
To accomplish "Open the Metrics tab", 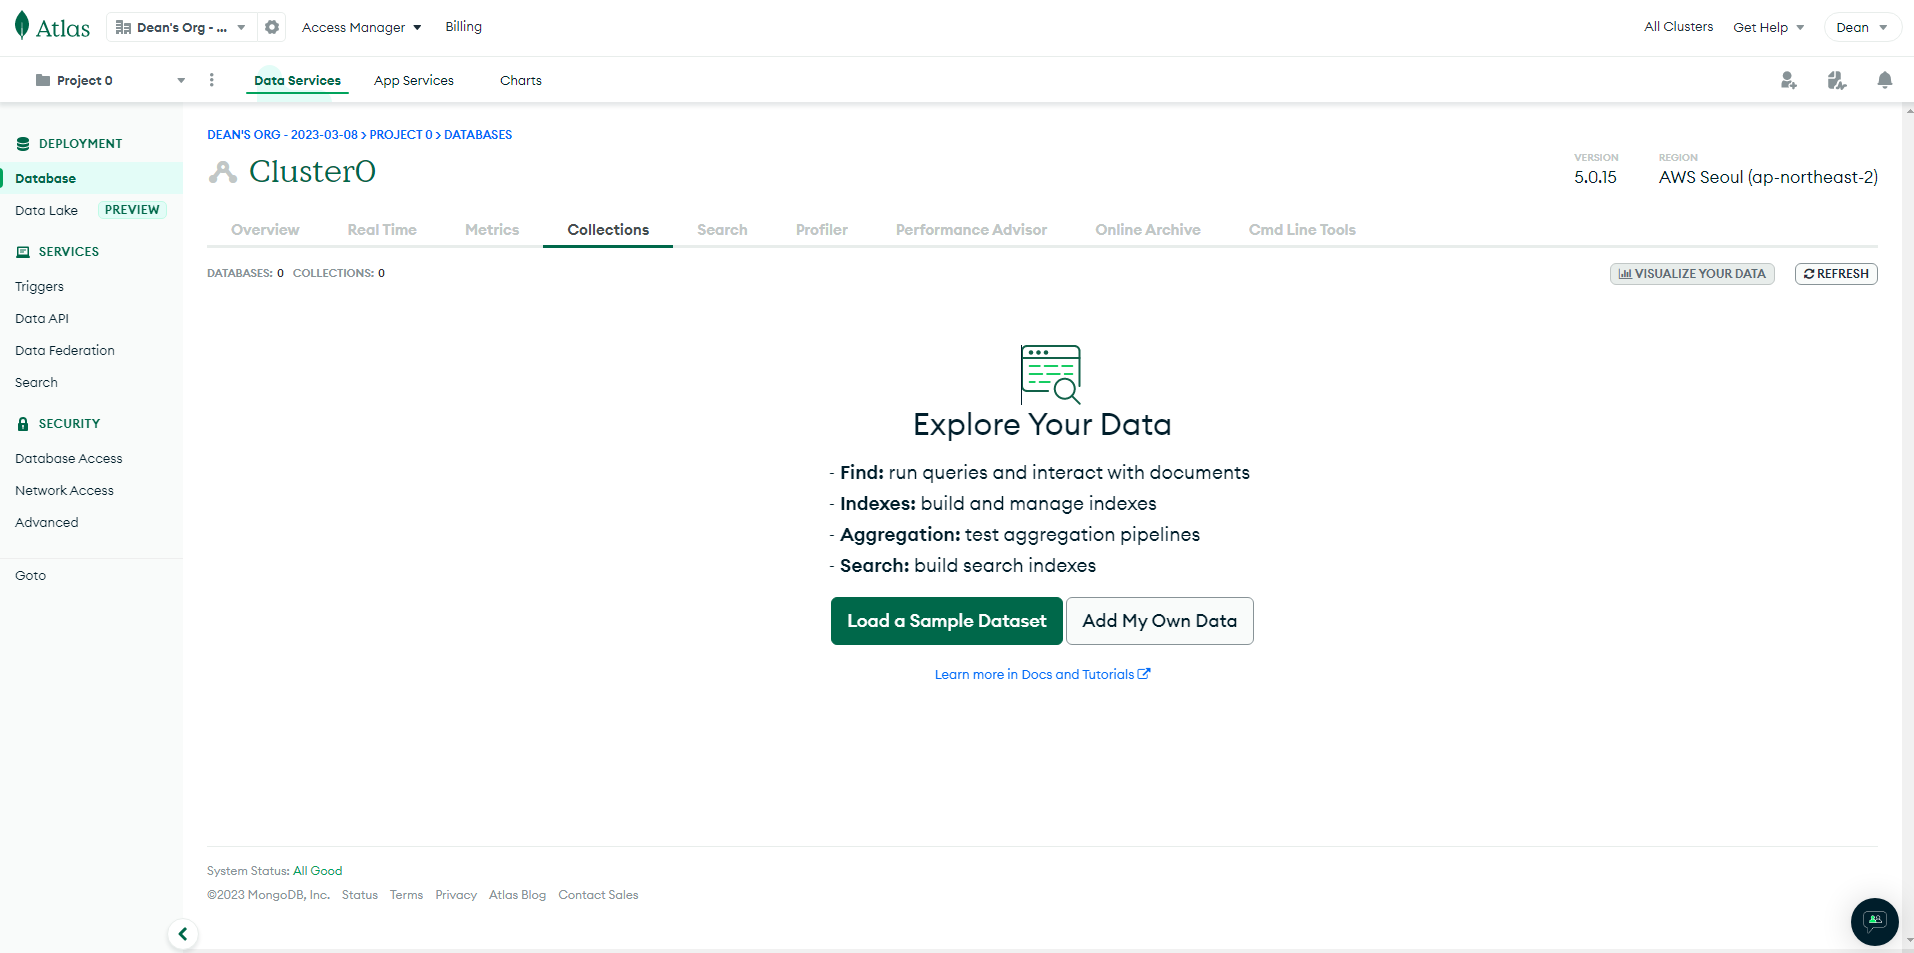I will 492,230.
